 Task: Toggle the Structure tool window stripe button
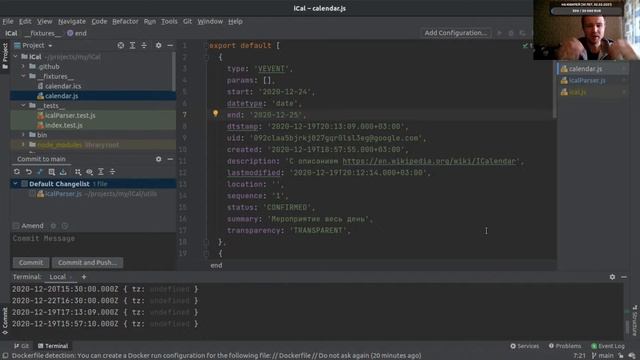pos(635,320)
